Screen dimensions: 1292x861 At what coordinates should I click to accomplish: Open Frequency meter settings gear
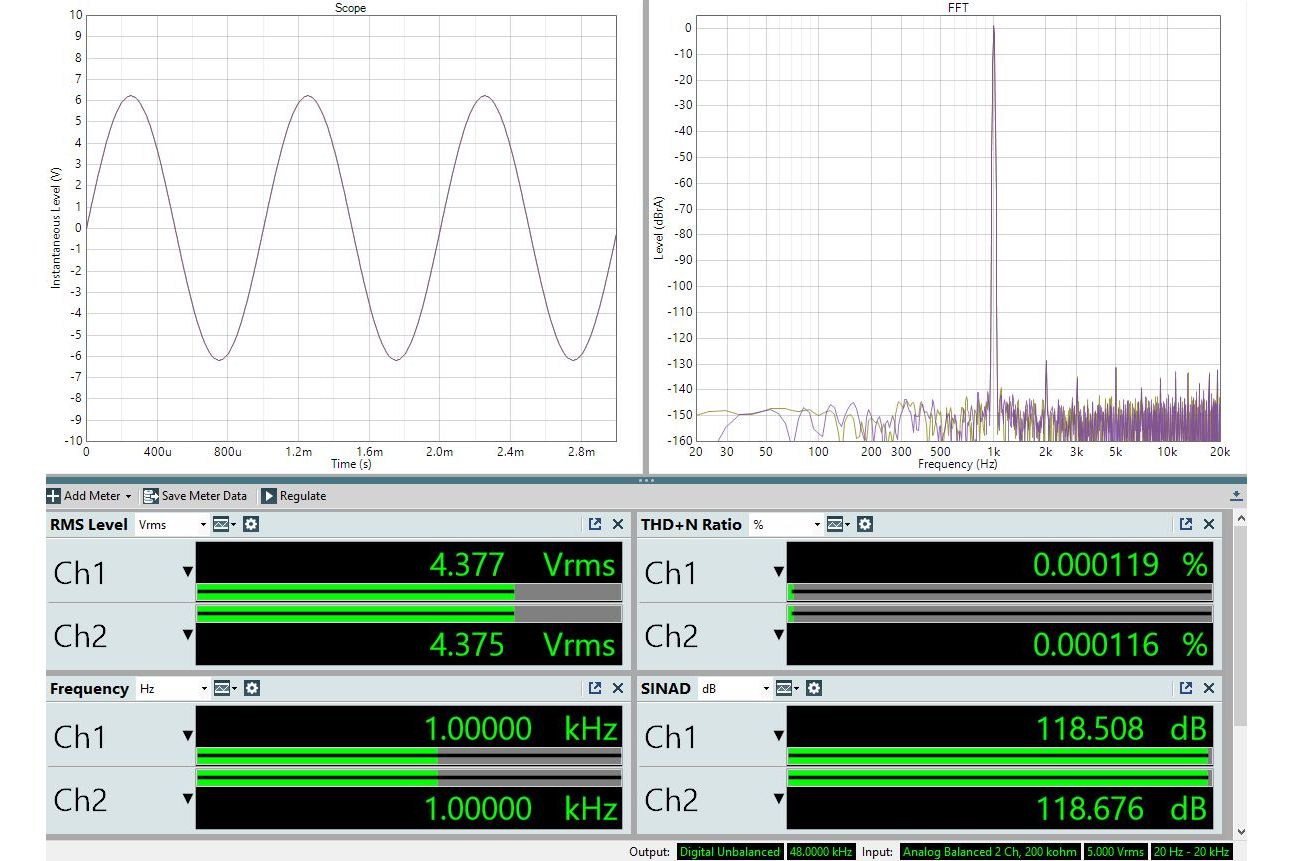pyautogui.click(x=252, y=688)
